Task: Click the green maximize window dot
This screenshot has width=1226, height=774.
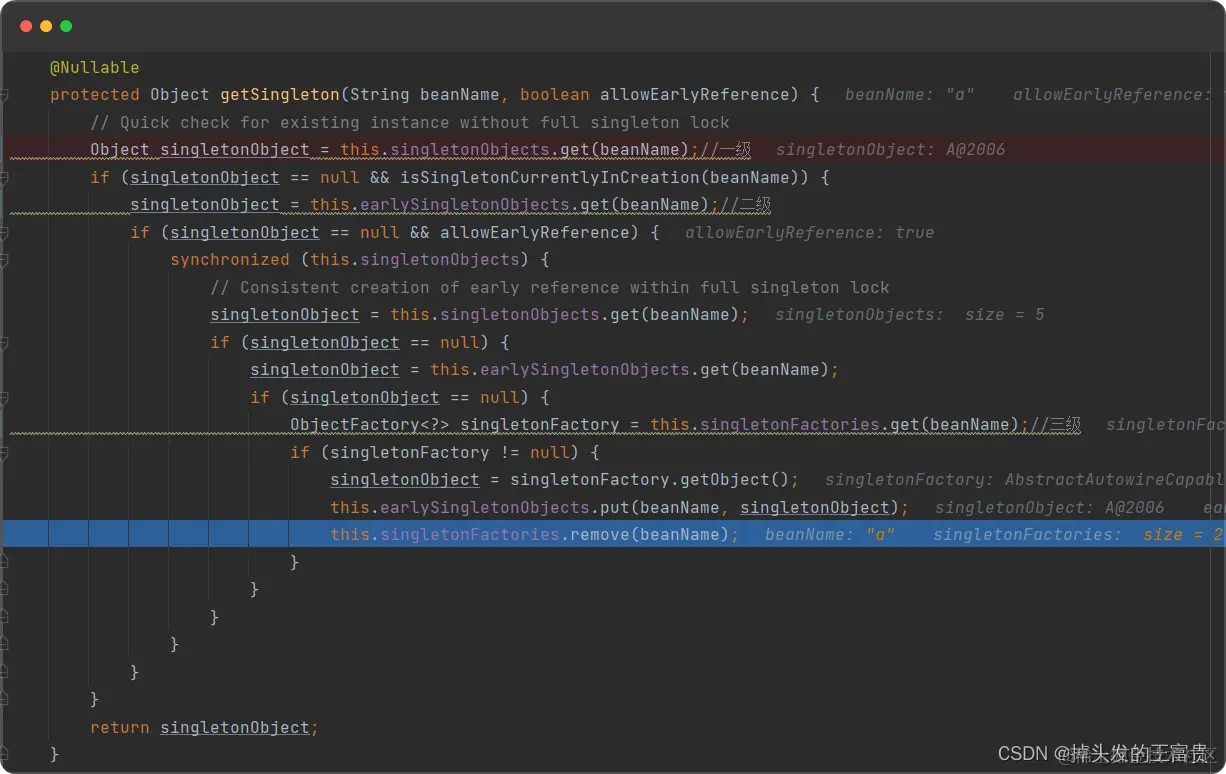Action: click(x=66, y=26)
